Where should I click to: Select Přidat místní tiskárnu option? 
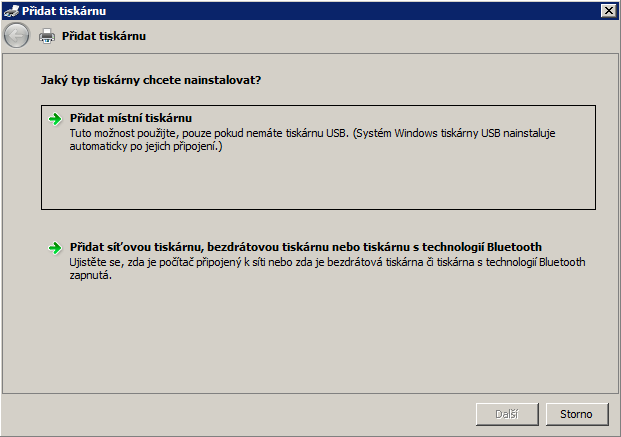click(131, 118)
